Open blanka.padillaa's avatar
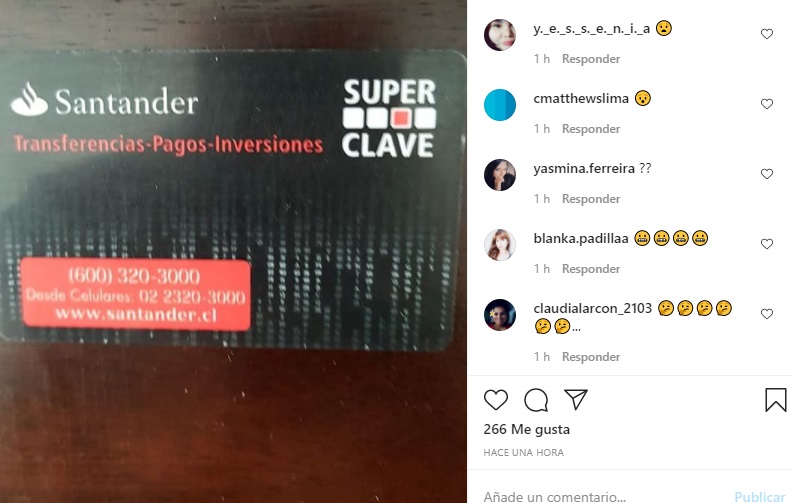Screen dimensions: 793x503 (x=500, y=245)
